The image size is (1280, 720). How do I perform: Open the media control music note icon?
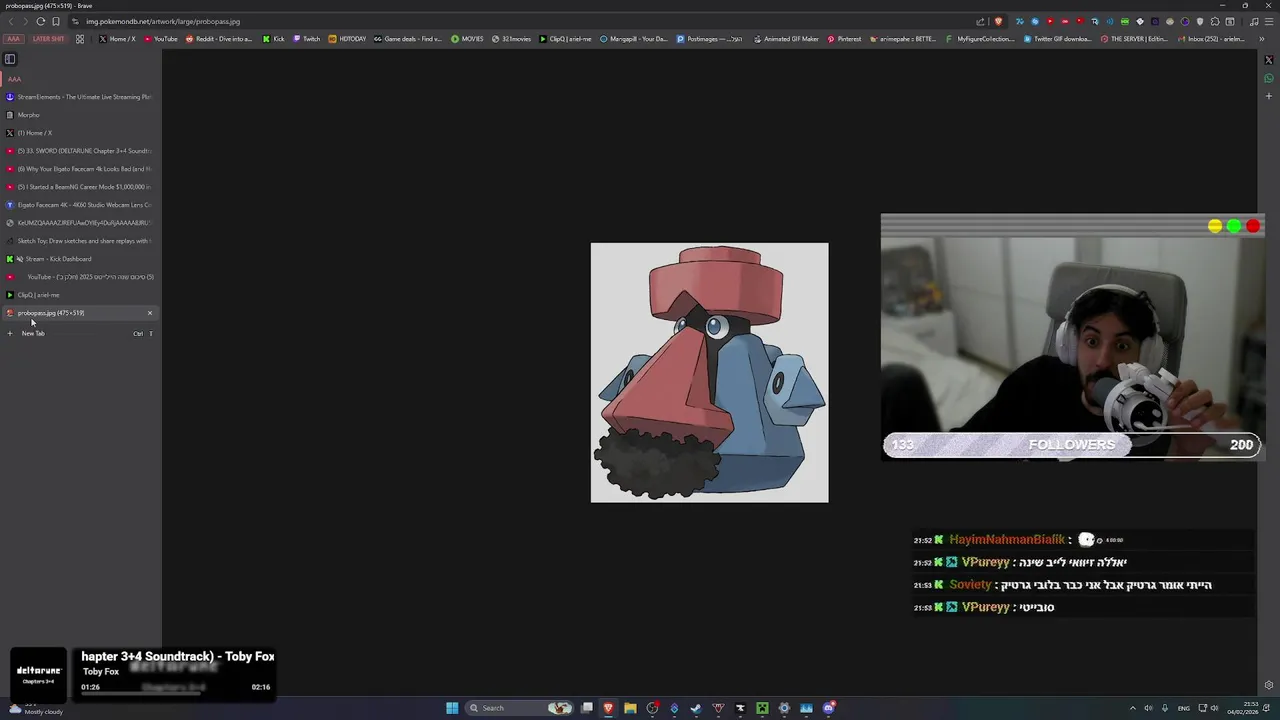tap(1254, 21)
